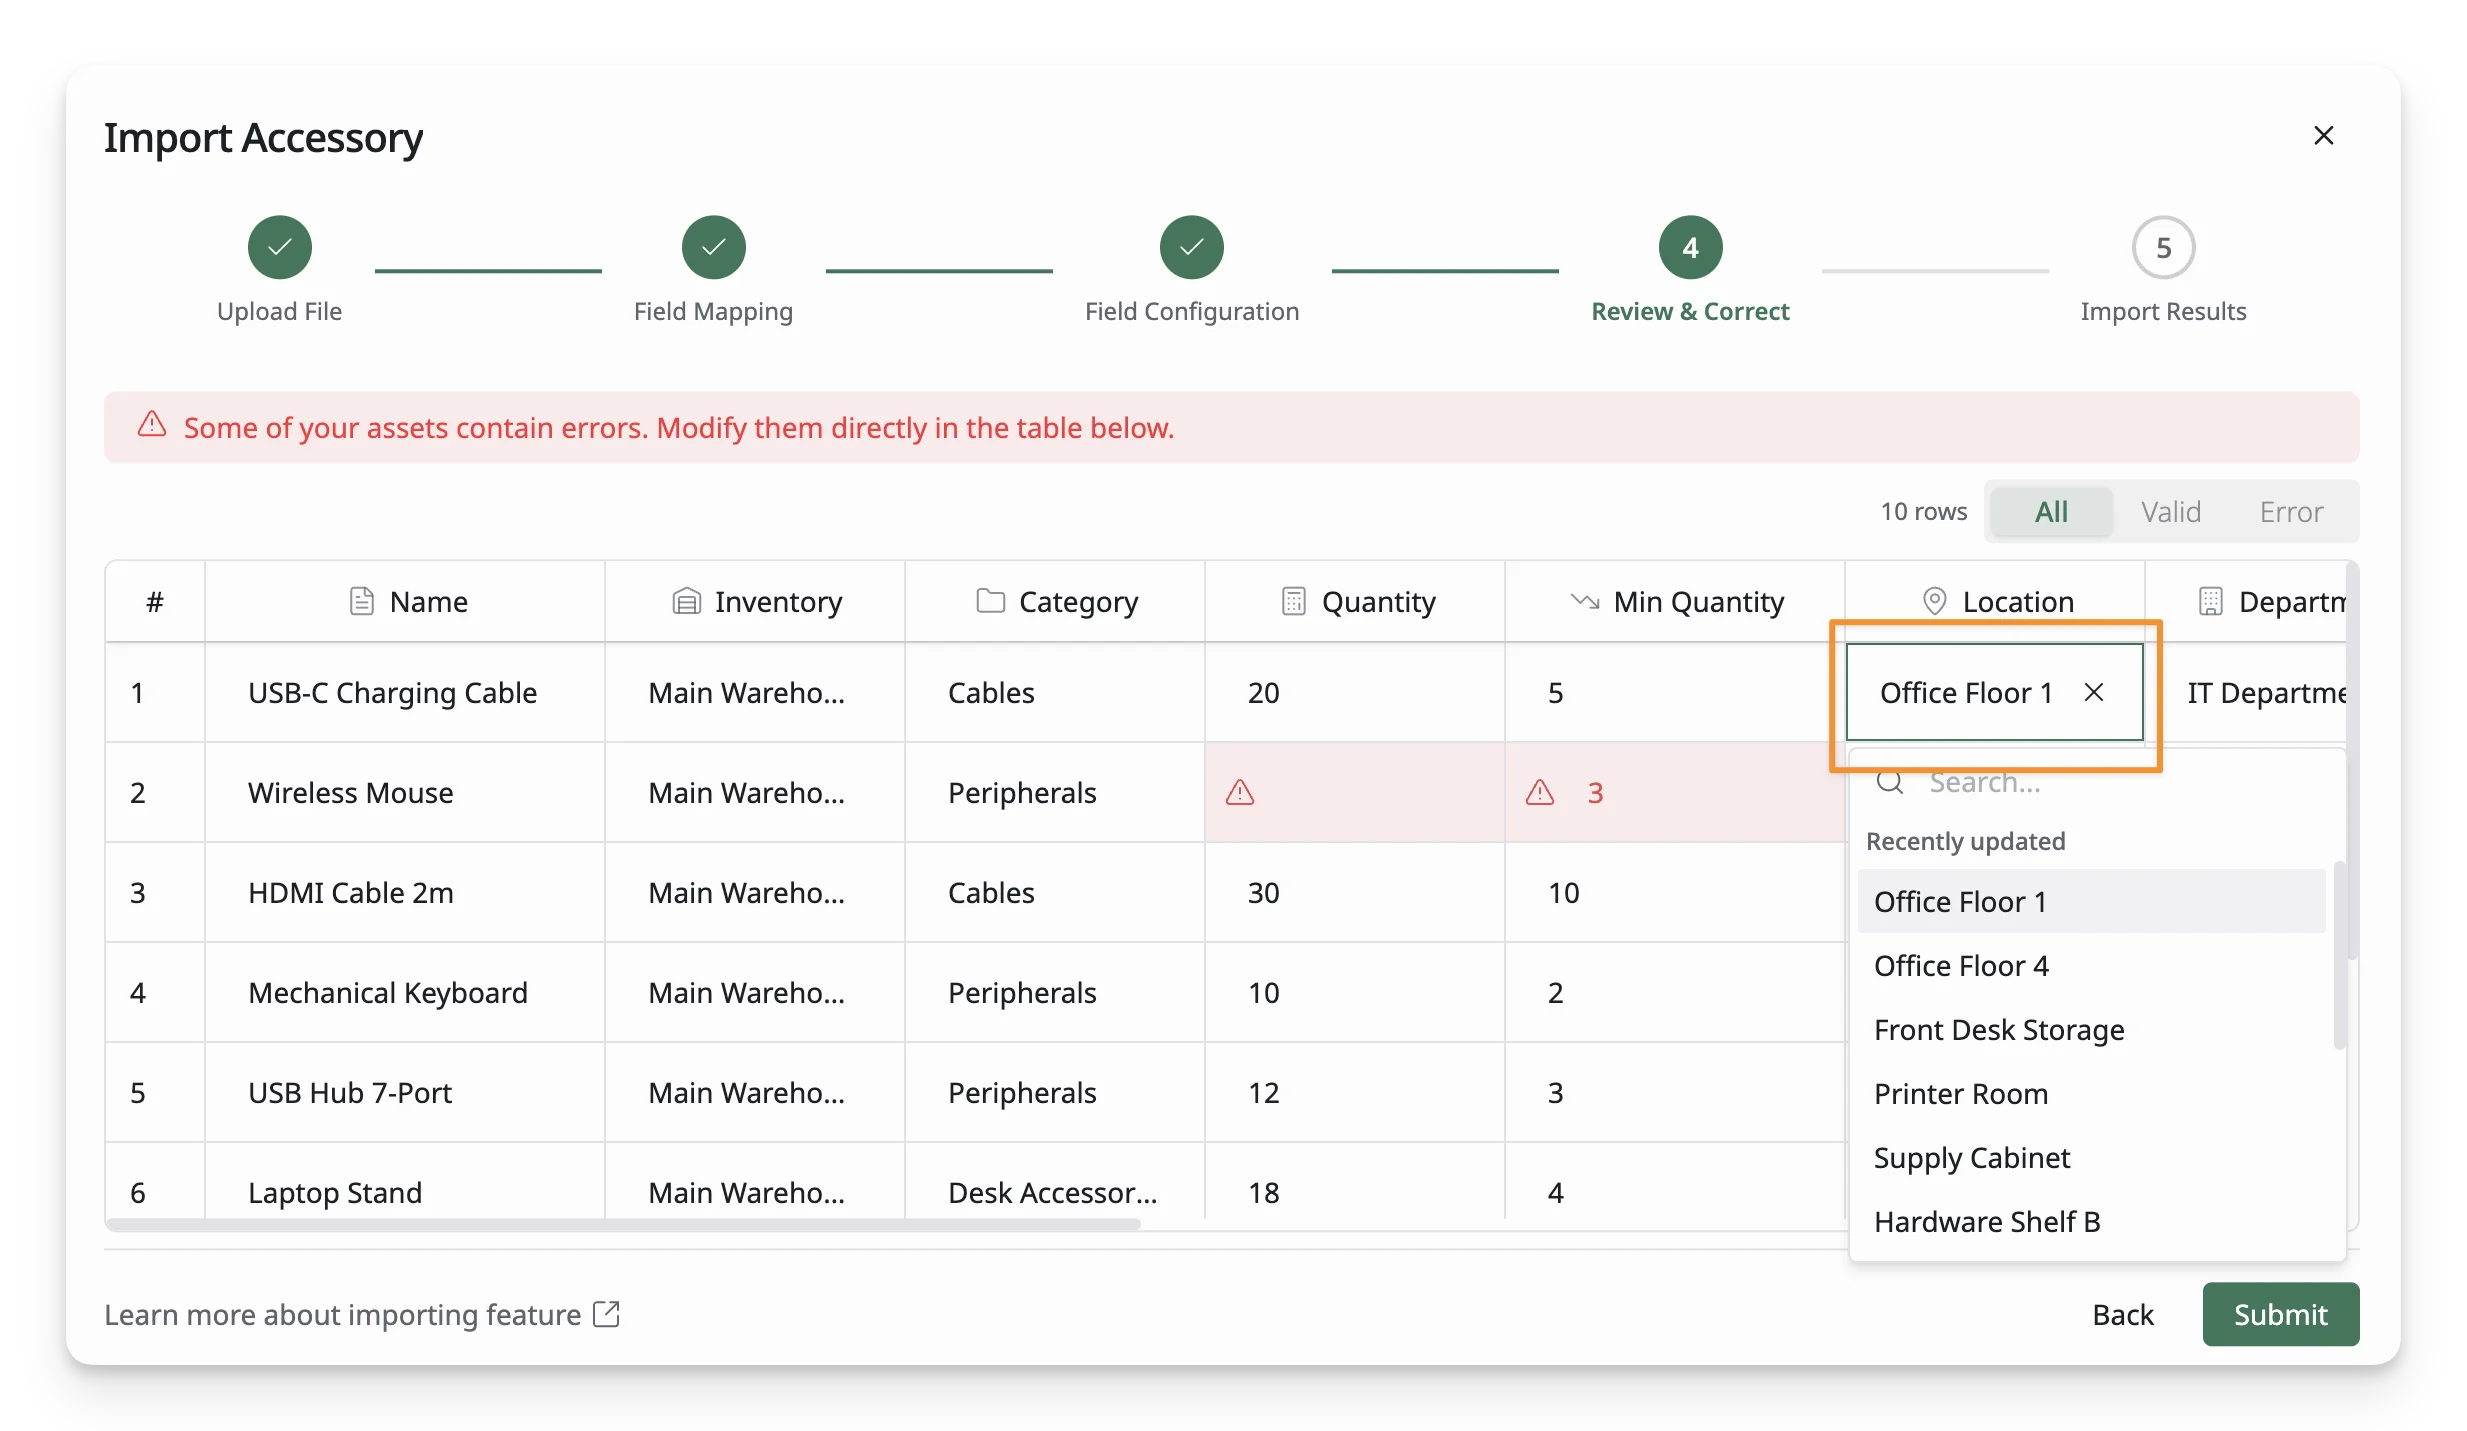Click the warning icon in Wireless Mouse Min Quantity
This screenshot has width=2467, height=1431.
coord(1540,792)
